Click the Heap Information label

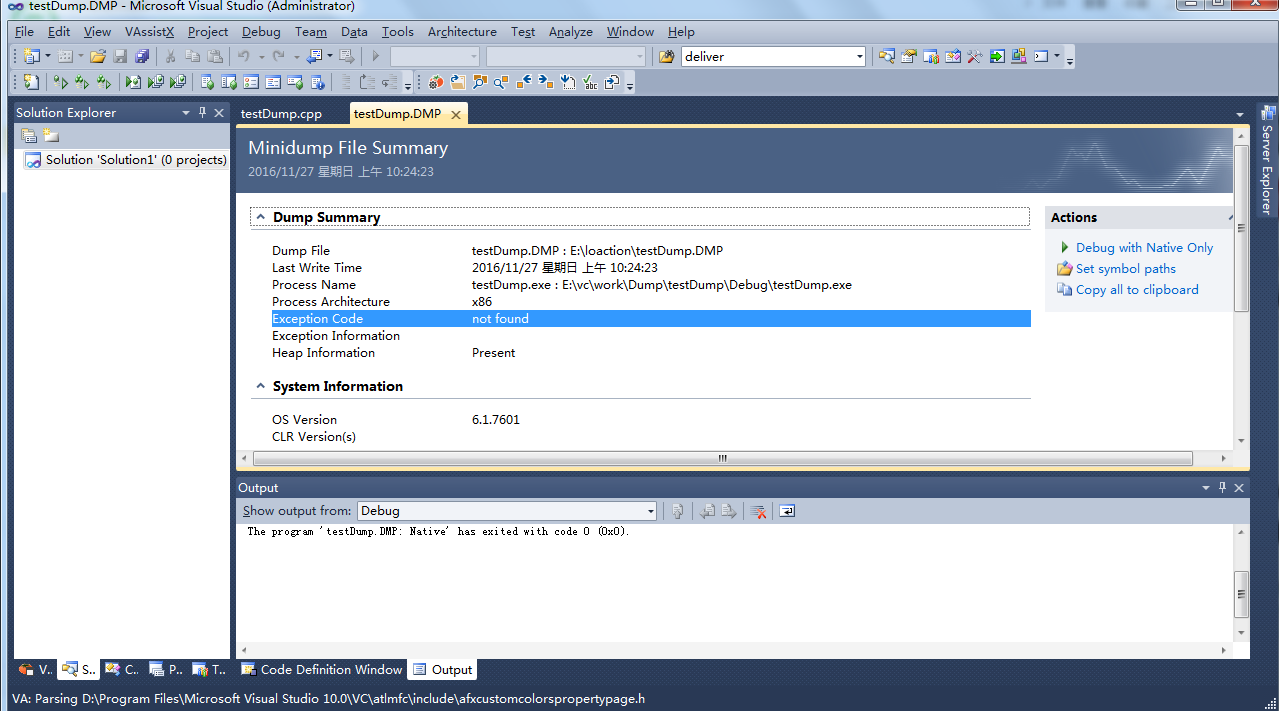[x=323, y=353]
